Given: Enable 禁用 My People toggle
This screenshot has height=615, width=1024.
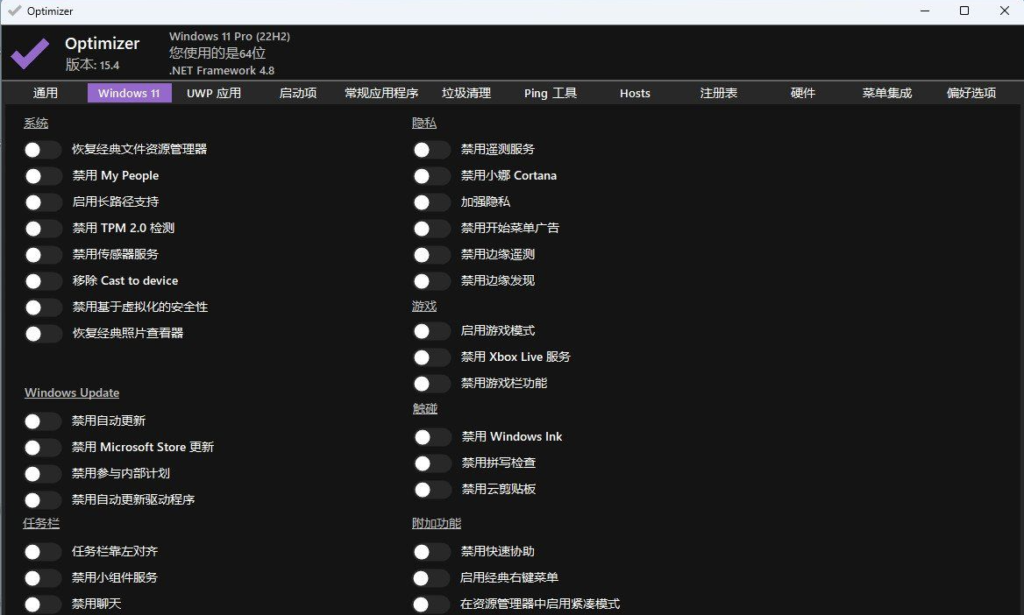Looking at the screenshot, I should coord(42,175).
